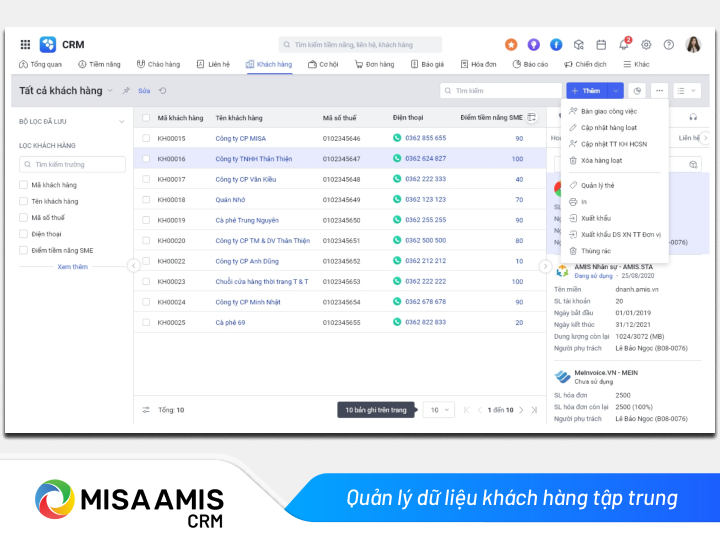Open the Tổng quan tab
Viewport: 720px width, 540px height.
[40, 64]
